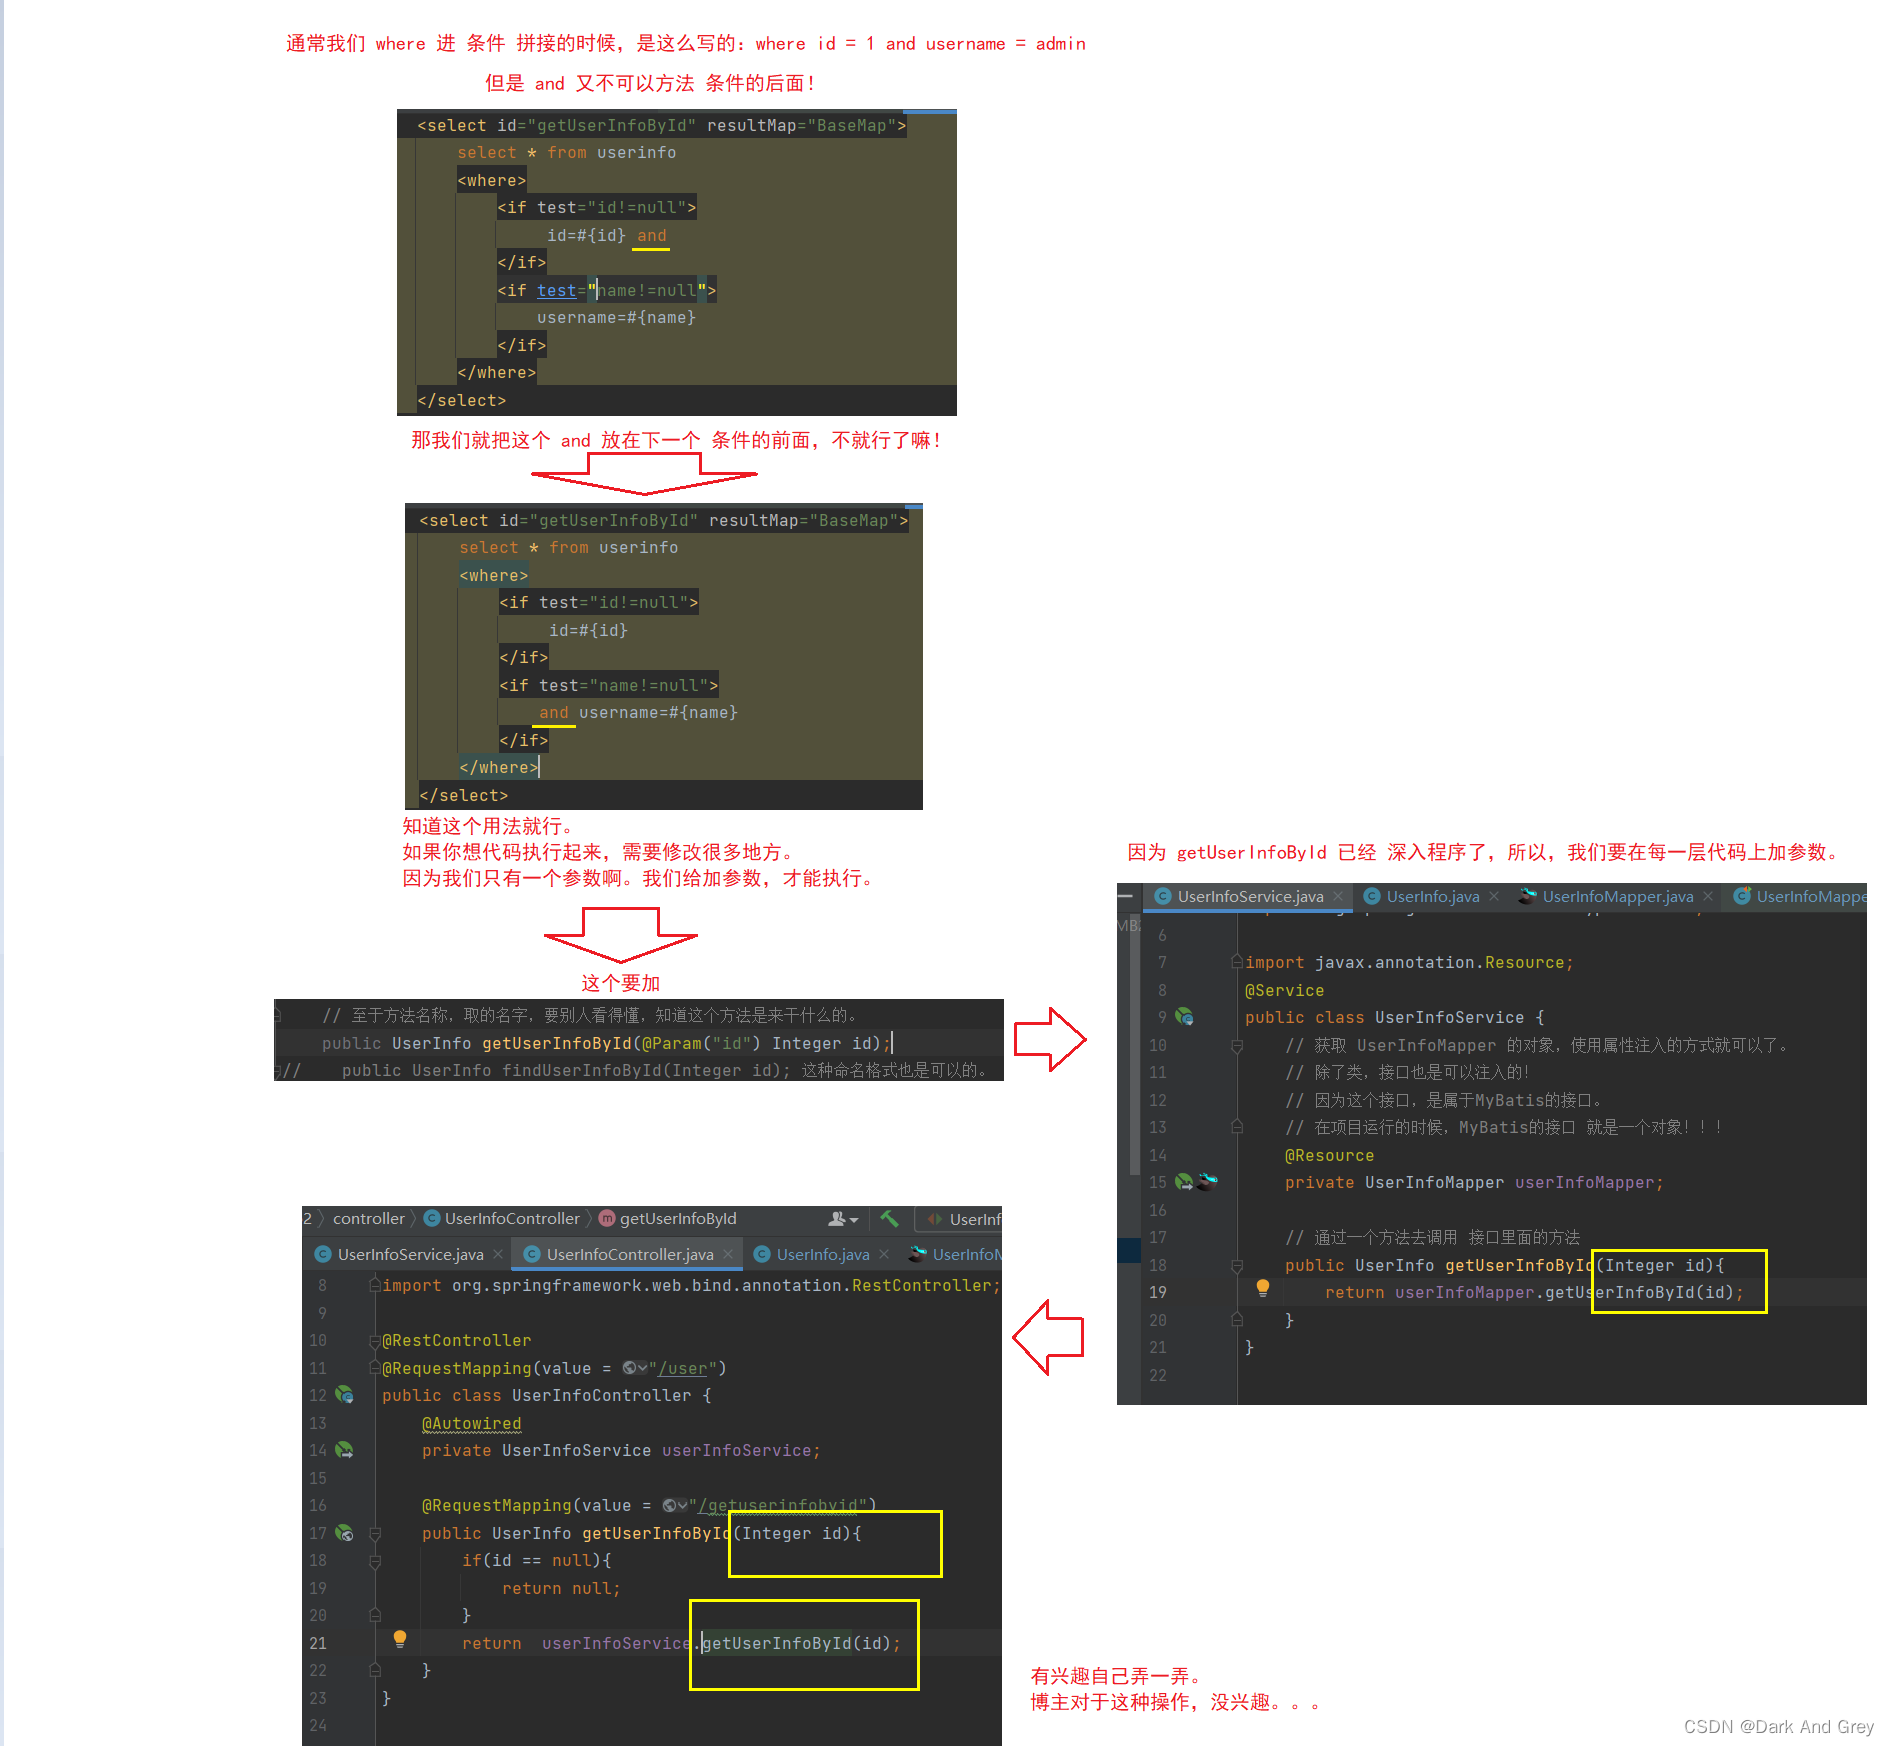Collapse the comment block fold marker on service line 10

1237,1045
